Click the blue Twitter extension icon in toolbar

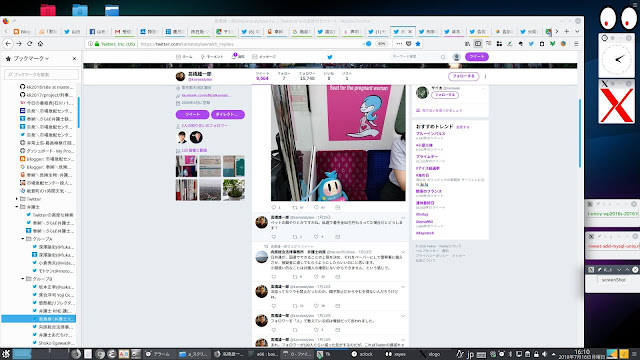tap(531, 44)
